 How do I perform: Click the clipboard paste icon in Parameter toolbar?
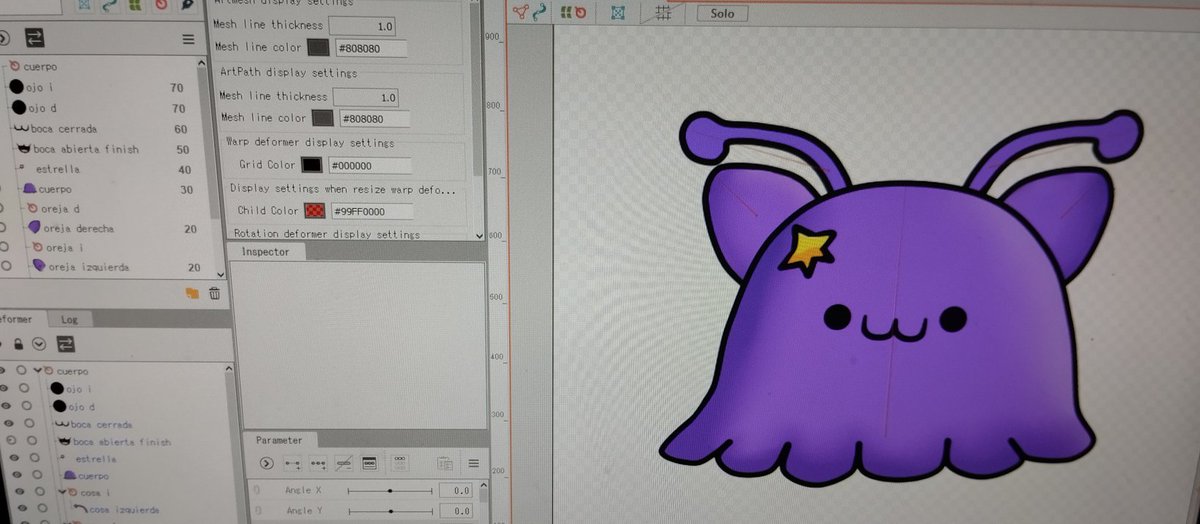click(445, 464)
